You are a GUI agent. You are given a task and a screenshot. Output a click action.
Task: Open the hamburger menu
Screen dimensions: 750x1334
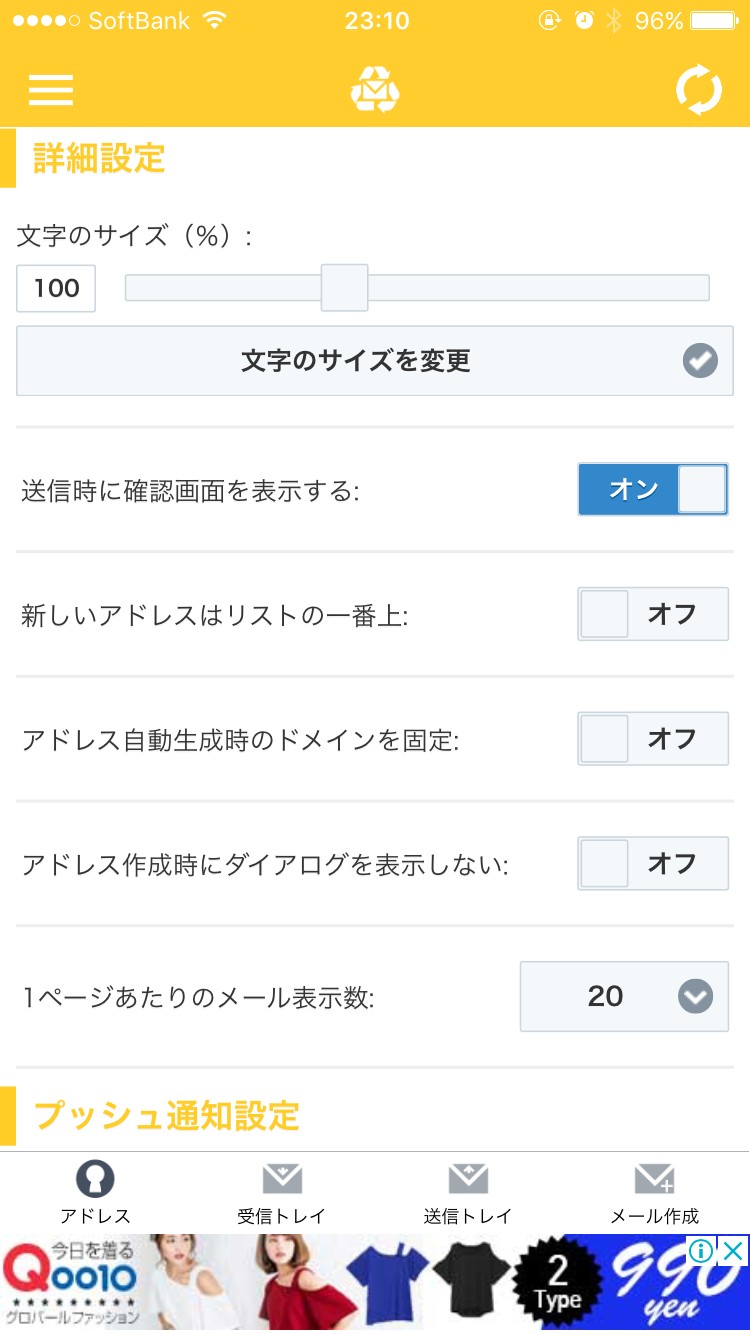(51, 90)
